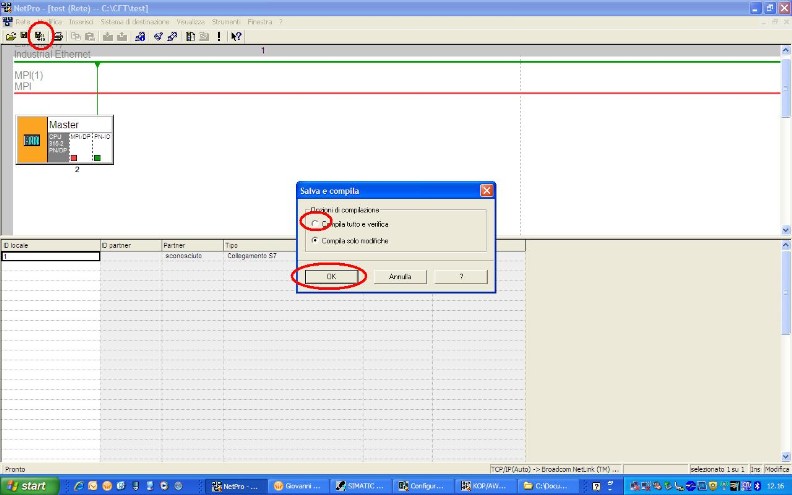Select the Master station CPU icon
The height and width of the screenshot is (495, 792).
click(31, 140)
